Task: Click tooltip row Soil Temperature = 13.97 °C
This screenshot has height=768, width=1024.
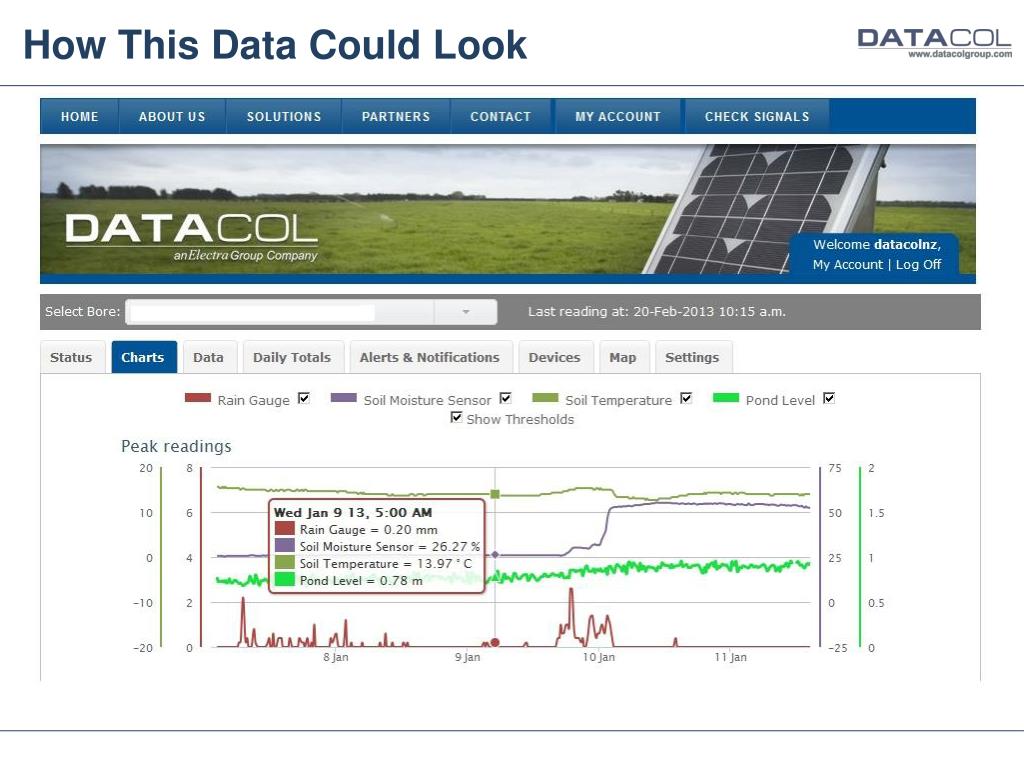Action: coord(374,564)
